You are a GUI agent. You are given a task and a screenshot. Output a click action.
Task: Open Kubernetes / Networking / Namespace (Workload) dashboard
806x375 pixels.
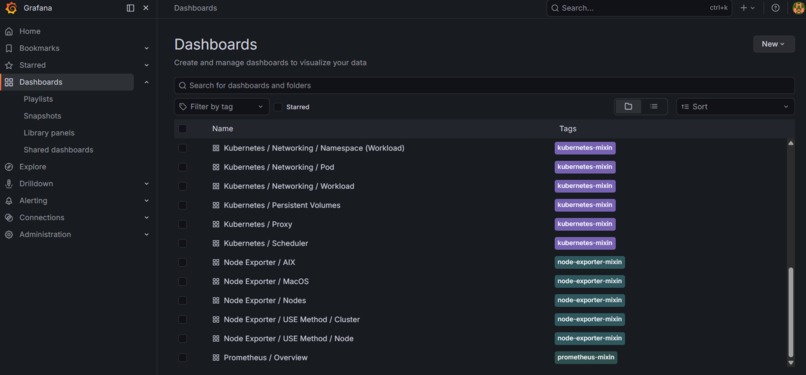[x=314, y=148]
